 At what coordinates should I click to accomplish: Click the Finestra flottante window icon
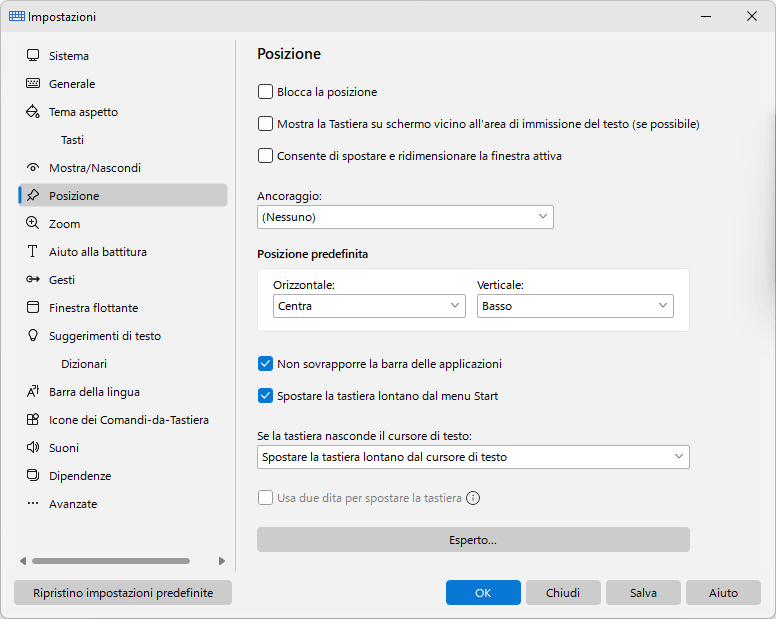click(x=33, y=307)
